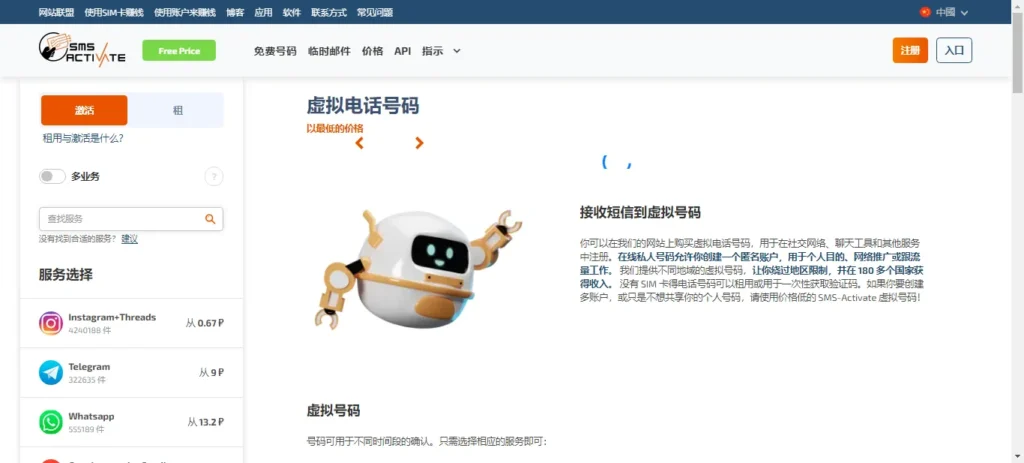Click the orange 注册 register button

pos(910,50)
